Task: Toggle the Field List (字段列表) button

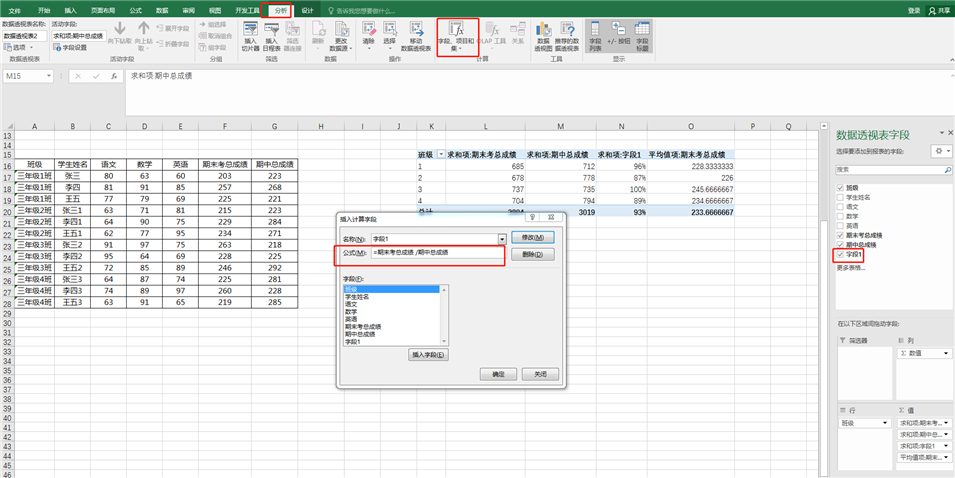Action: [x=595, y=37]
